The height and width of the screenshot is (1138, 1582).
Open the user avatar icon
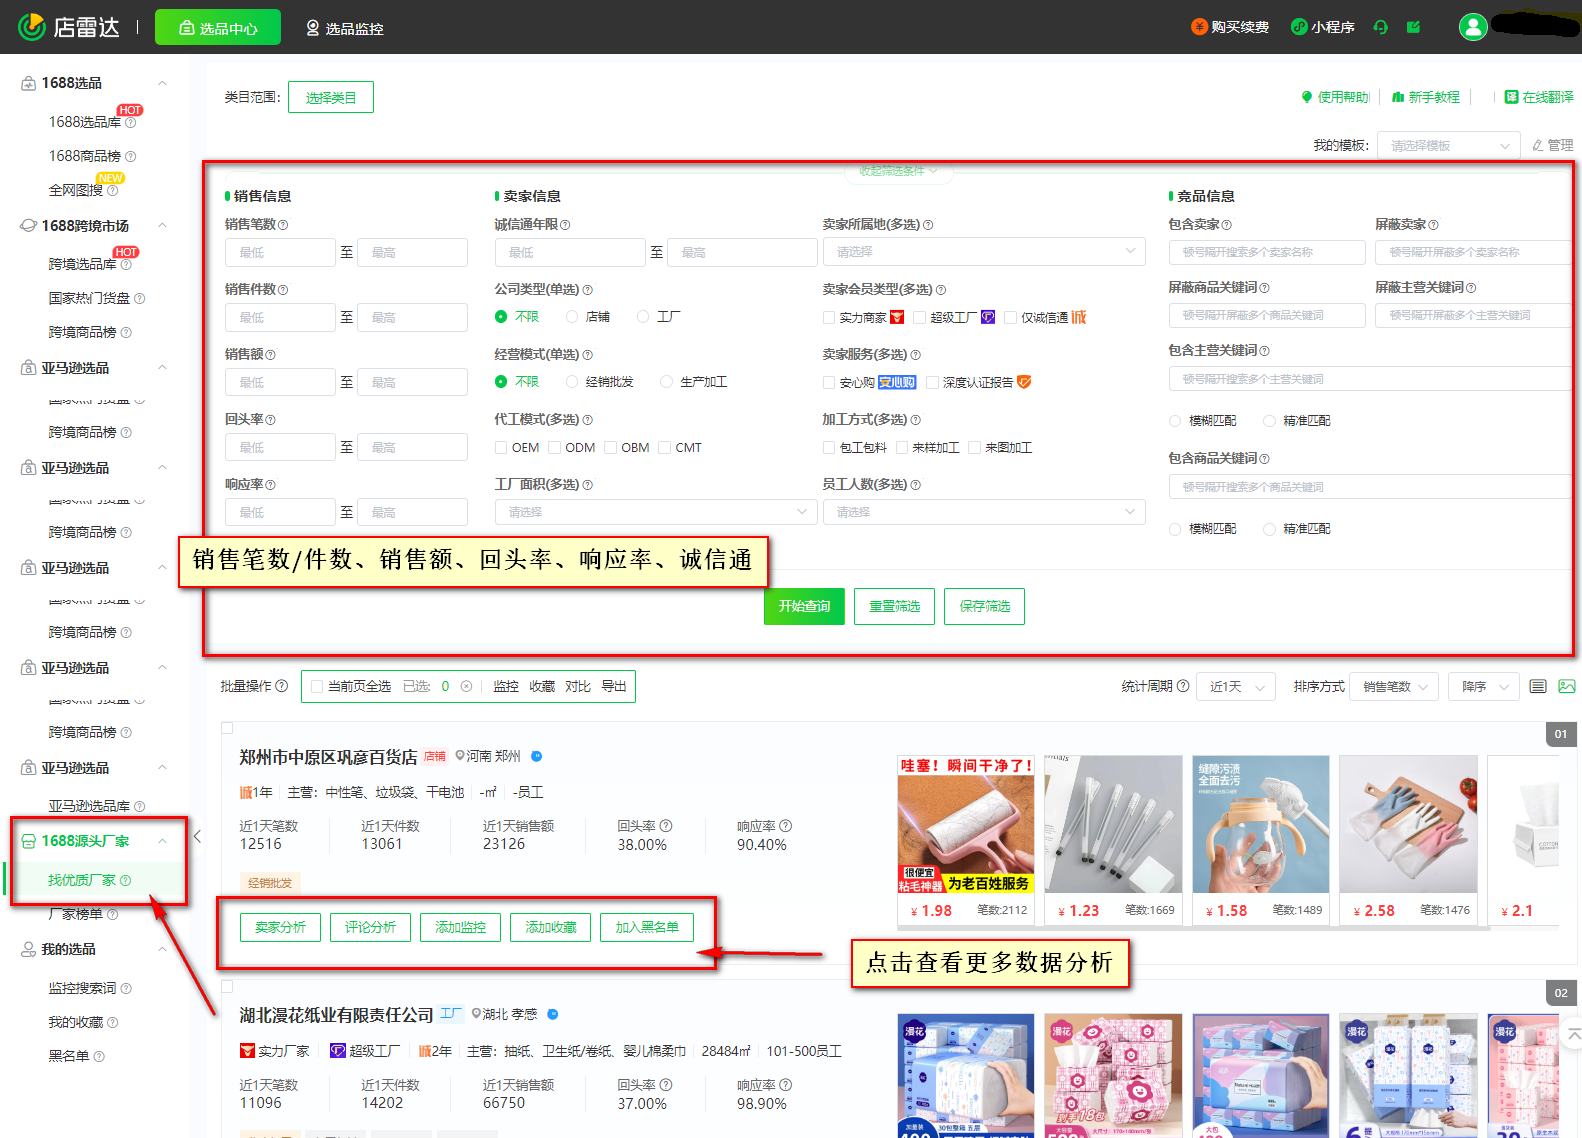tap(1473, 27)
